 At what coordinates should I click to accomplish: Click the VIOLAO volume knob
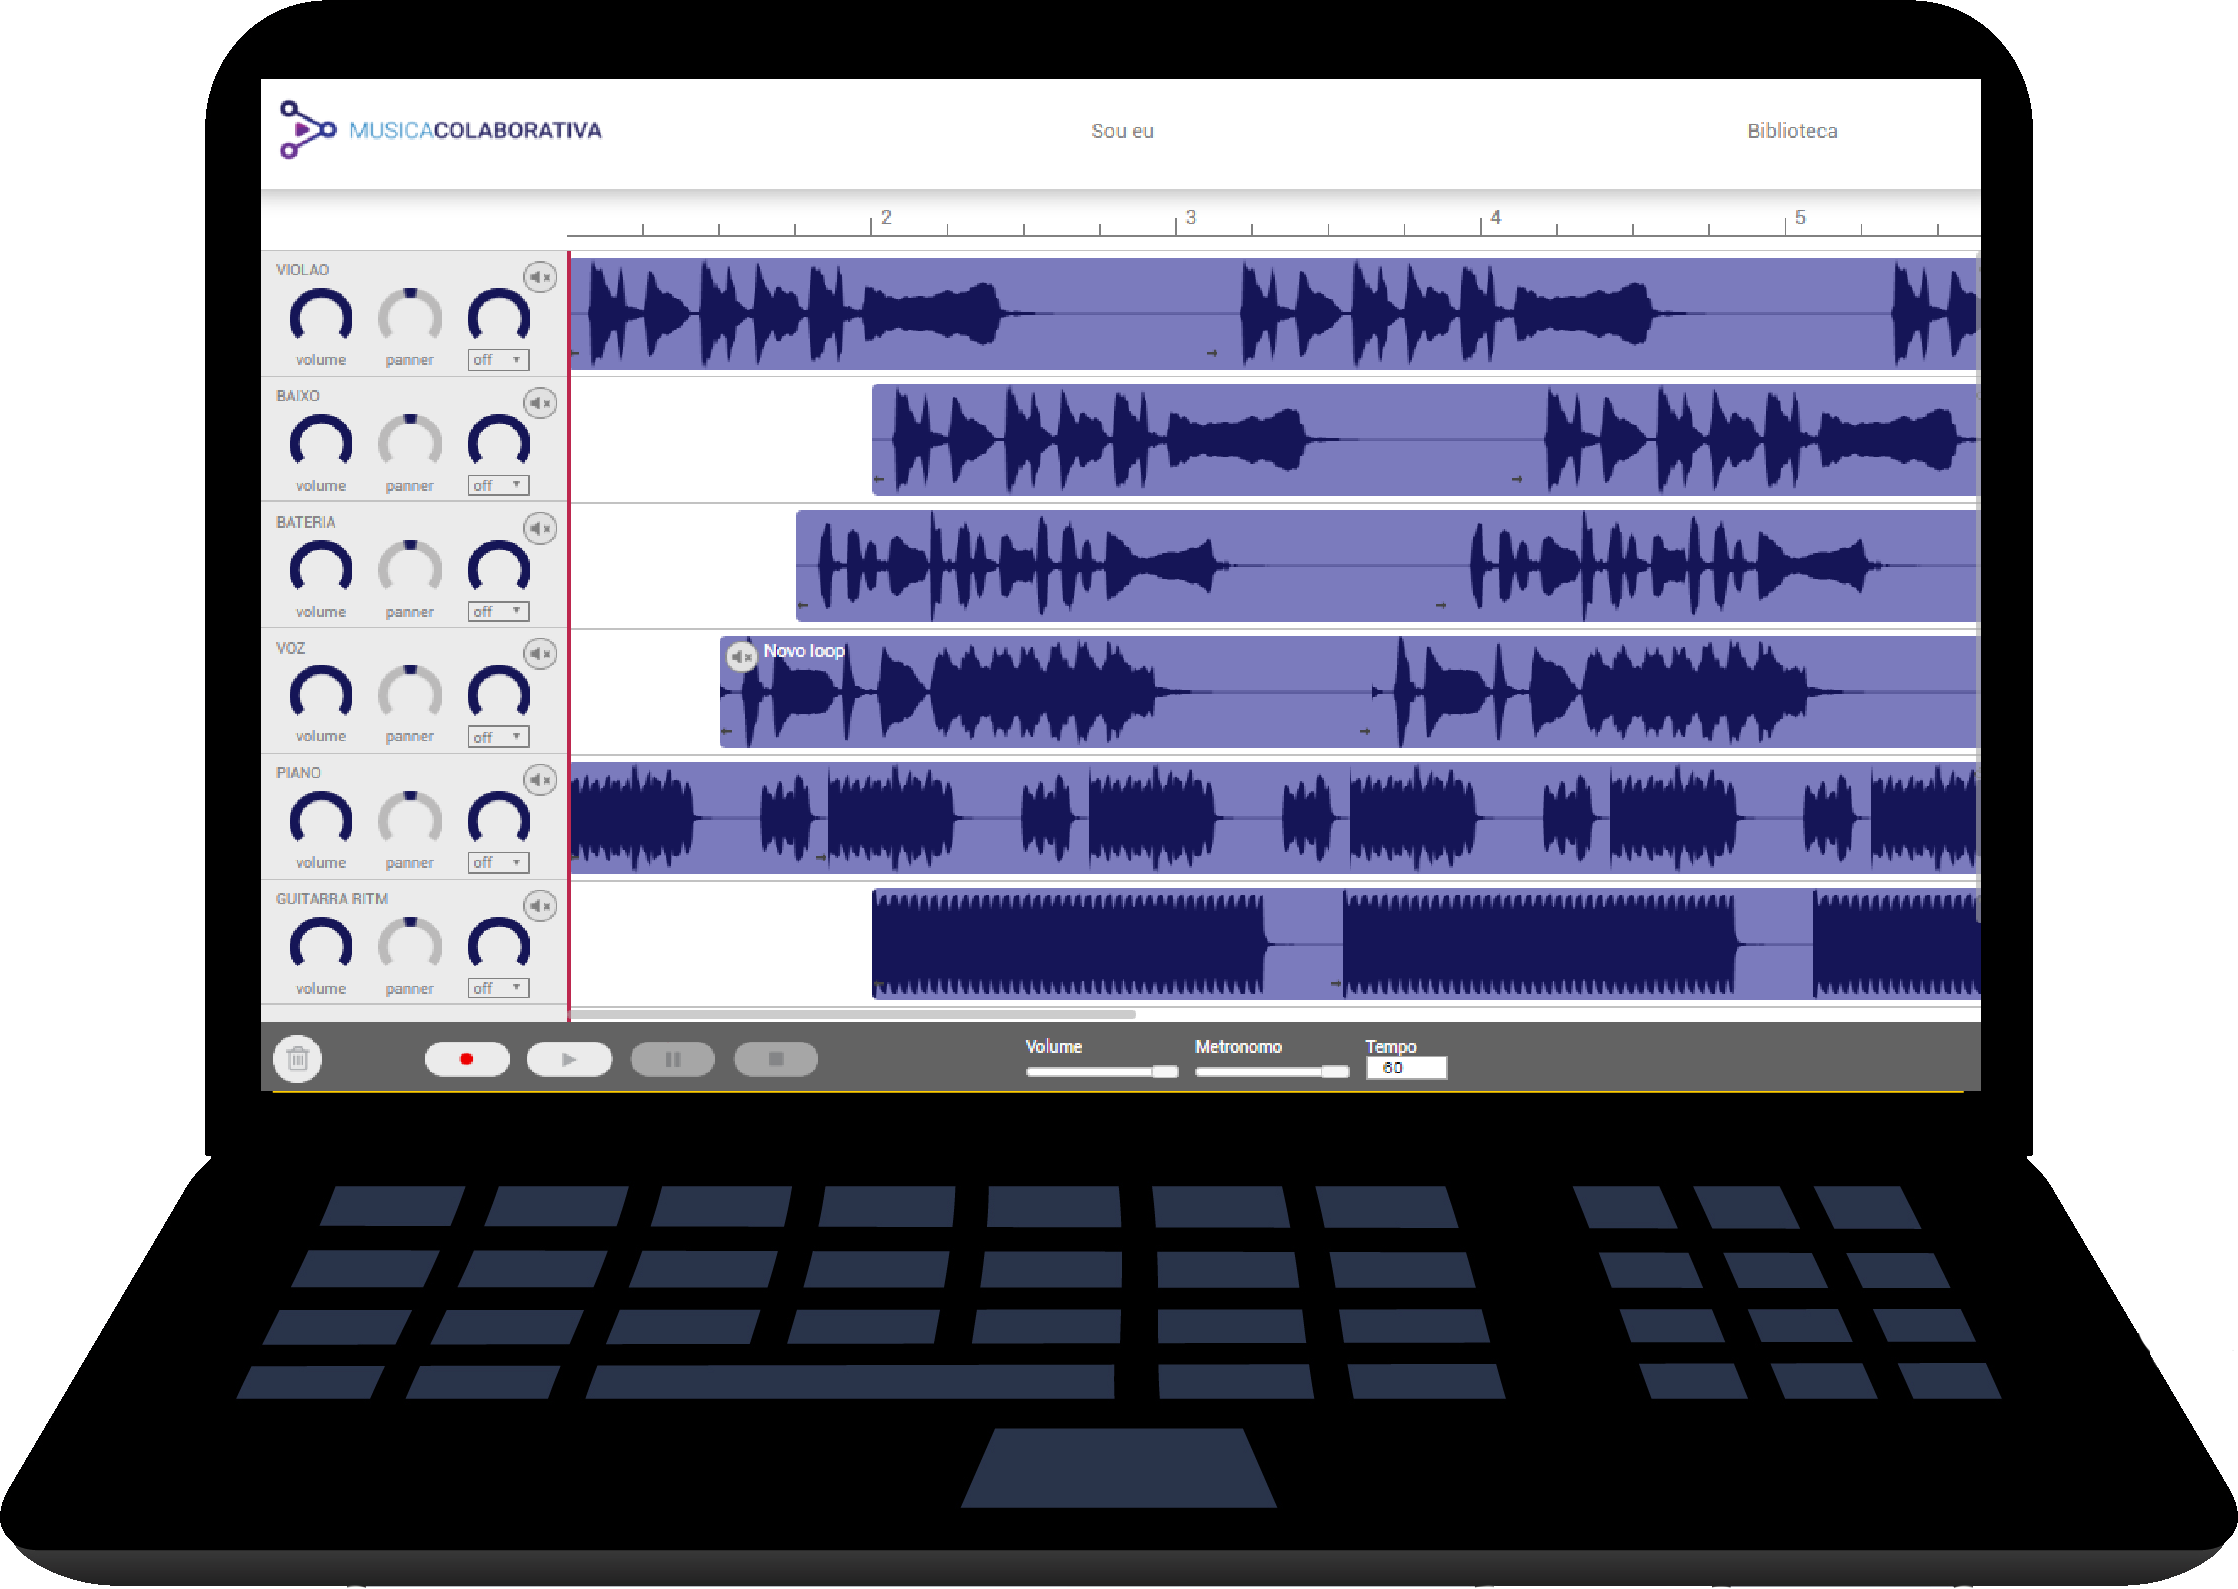[x=321, y=317]
